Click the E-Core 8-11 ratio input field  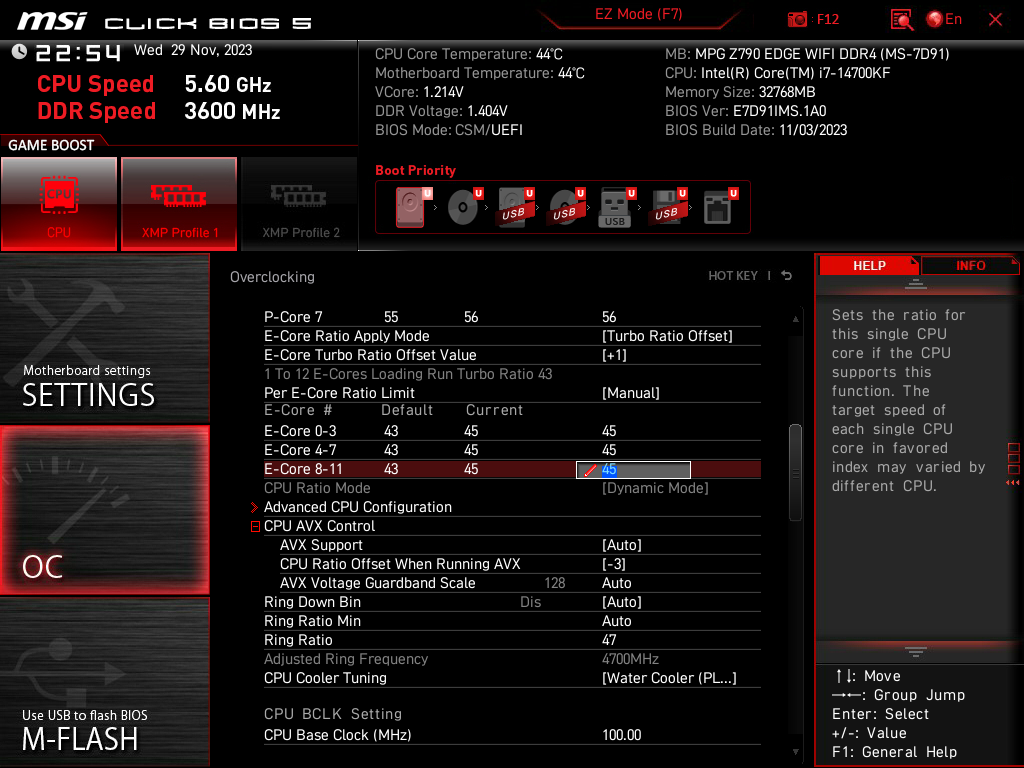click(633, 470)
